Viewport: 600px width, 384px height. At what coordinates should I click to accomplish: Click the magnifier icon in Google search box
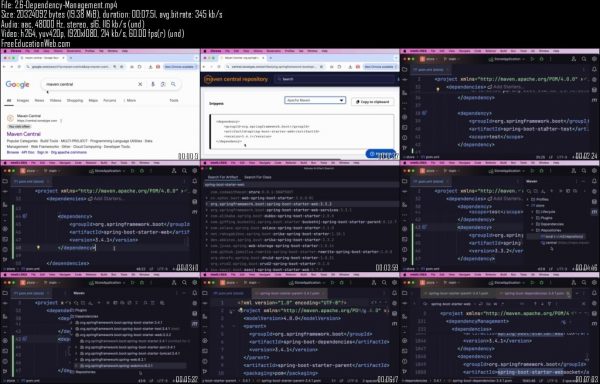pos(173,84)
